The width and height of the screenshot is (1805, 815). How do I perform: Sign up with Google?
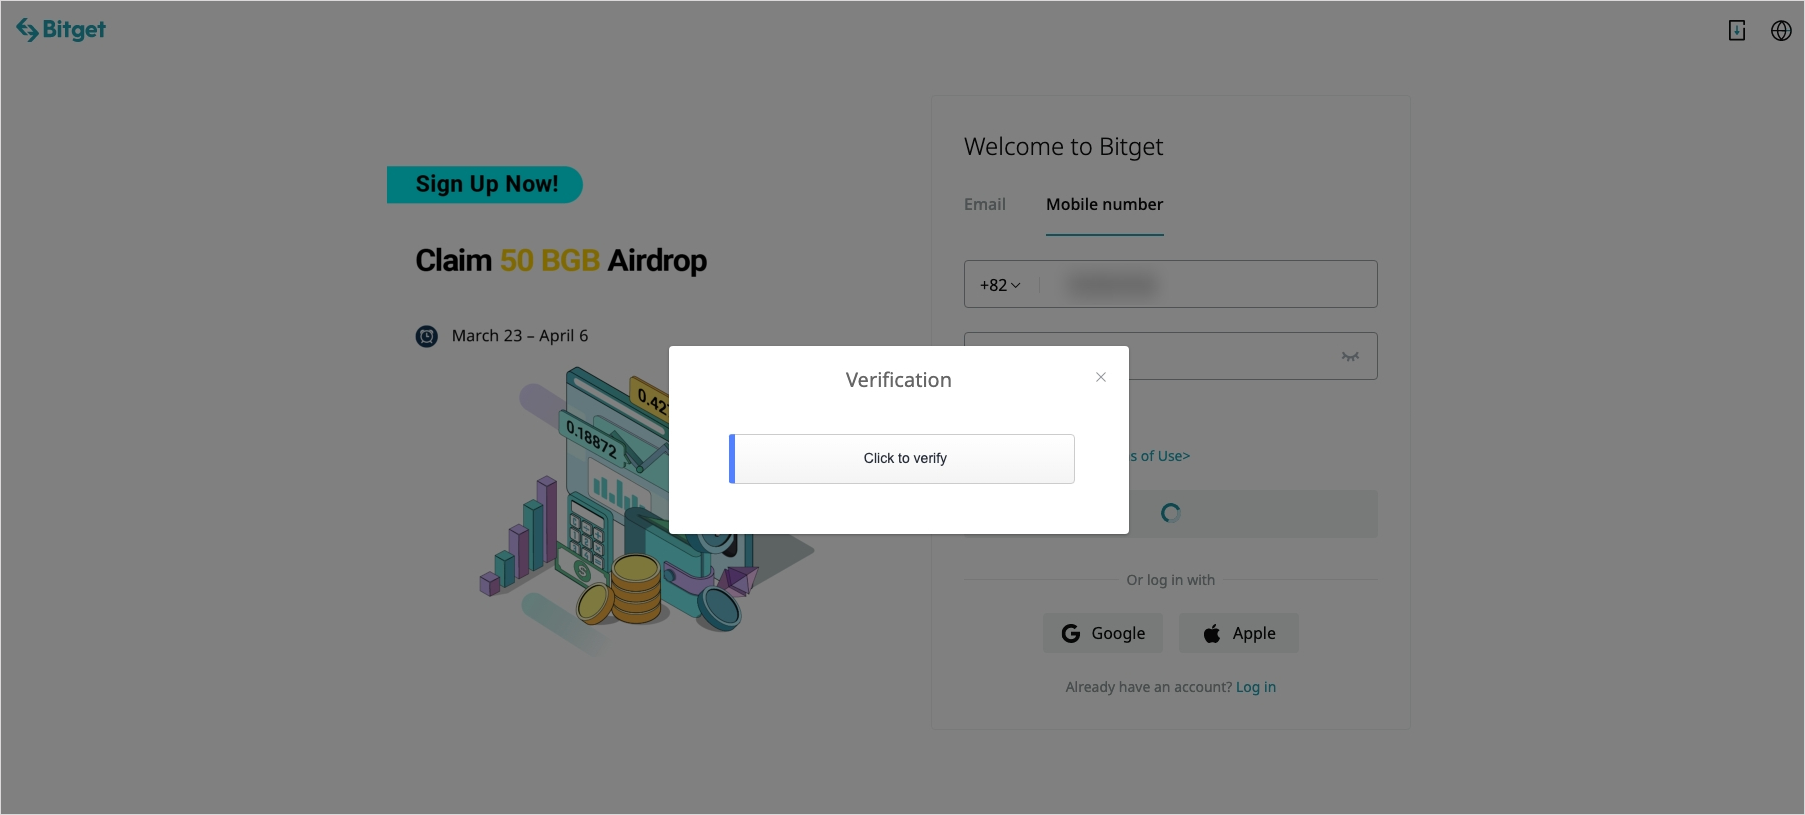tap(1103, 633)
